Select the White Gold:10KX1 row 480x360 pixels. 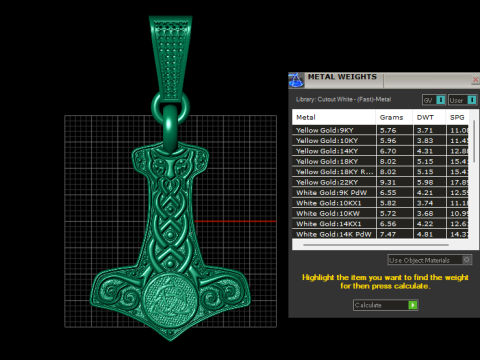click(x=380, y=203)
